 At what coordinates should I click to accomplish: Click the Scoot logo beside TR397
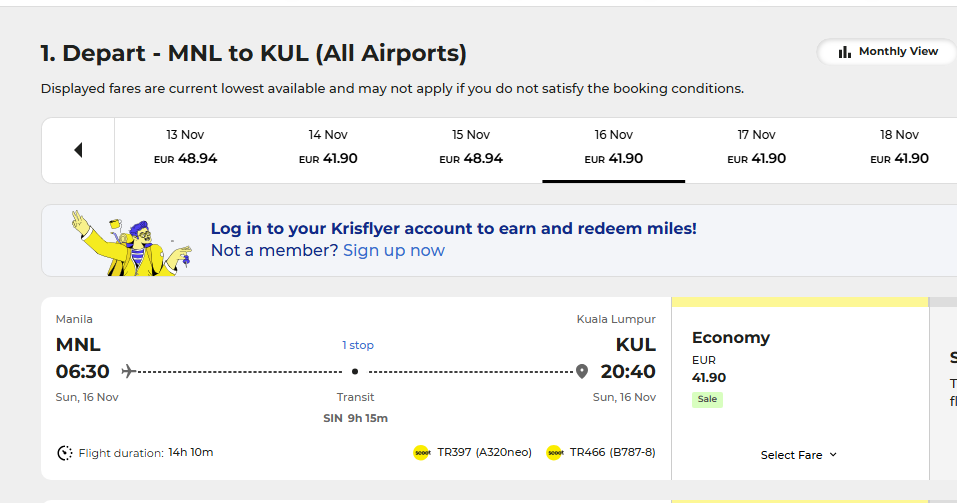[422, 453]
